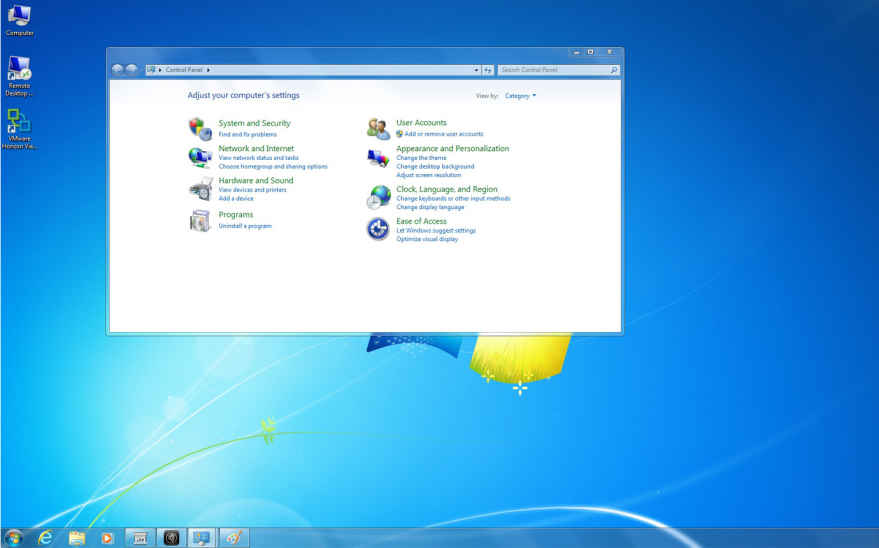
Task: Expand the View by Category dropdown
Action: [520, 96]
